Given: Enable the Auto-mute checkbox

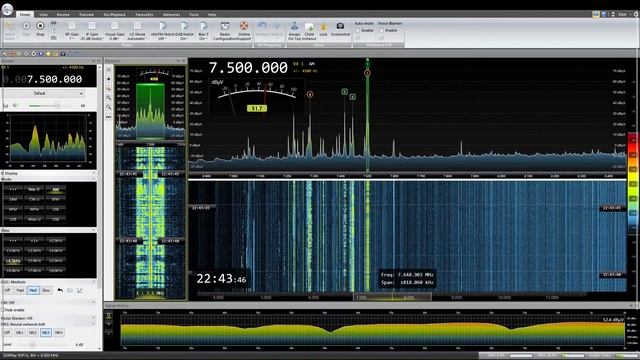Looking at the screenshot, I should [358, 30].
